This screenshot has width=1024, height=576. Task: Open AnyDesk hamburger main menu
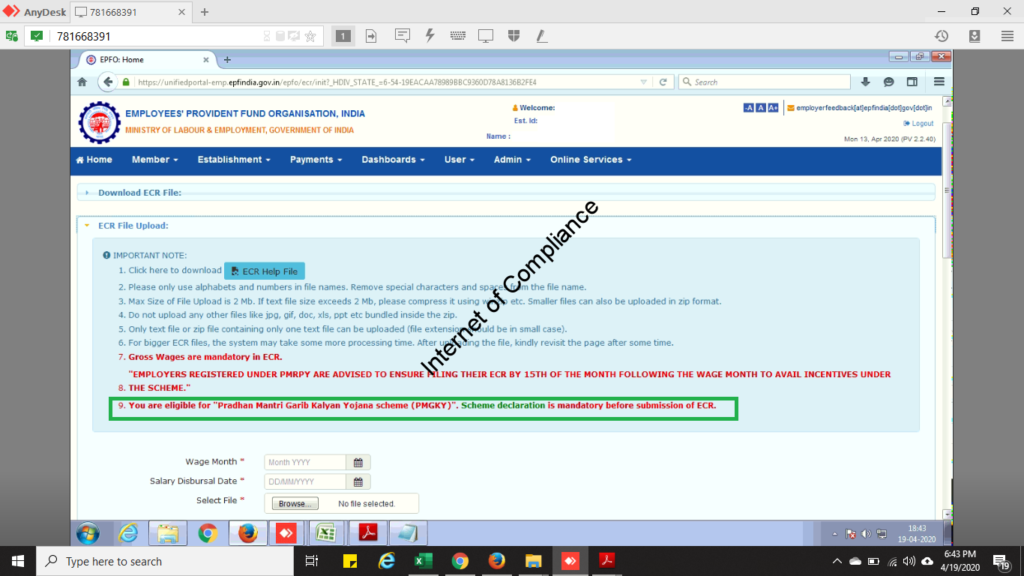1007,36
